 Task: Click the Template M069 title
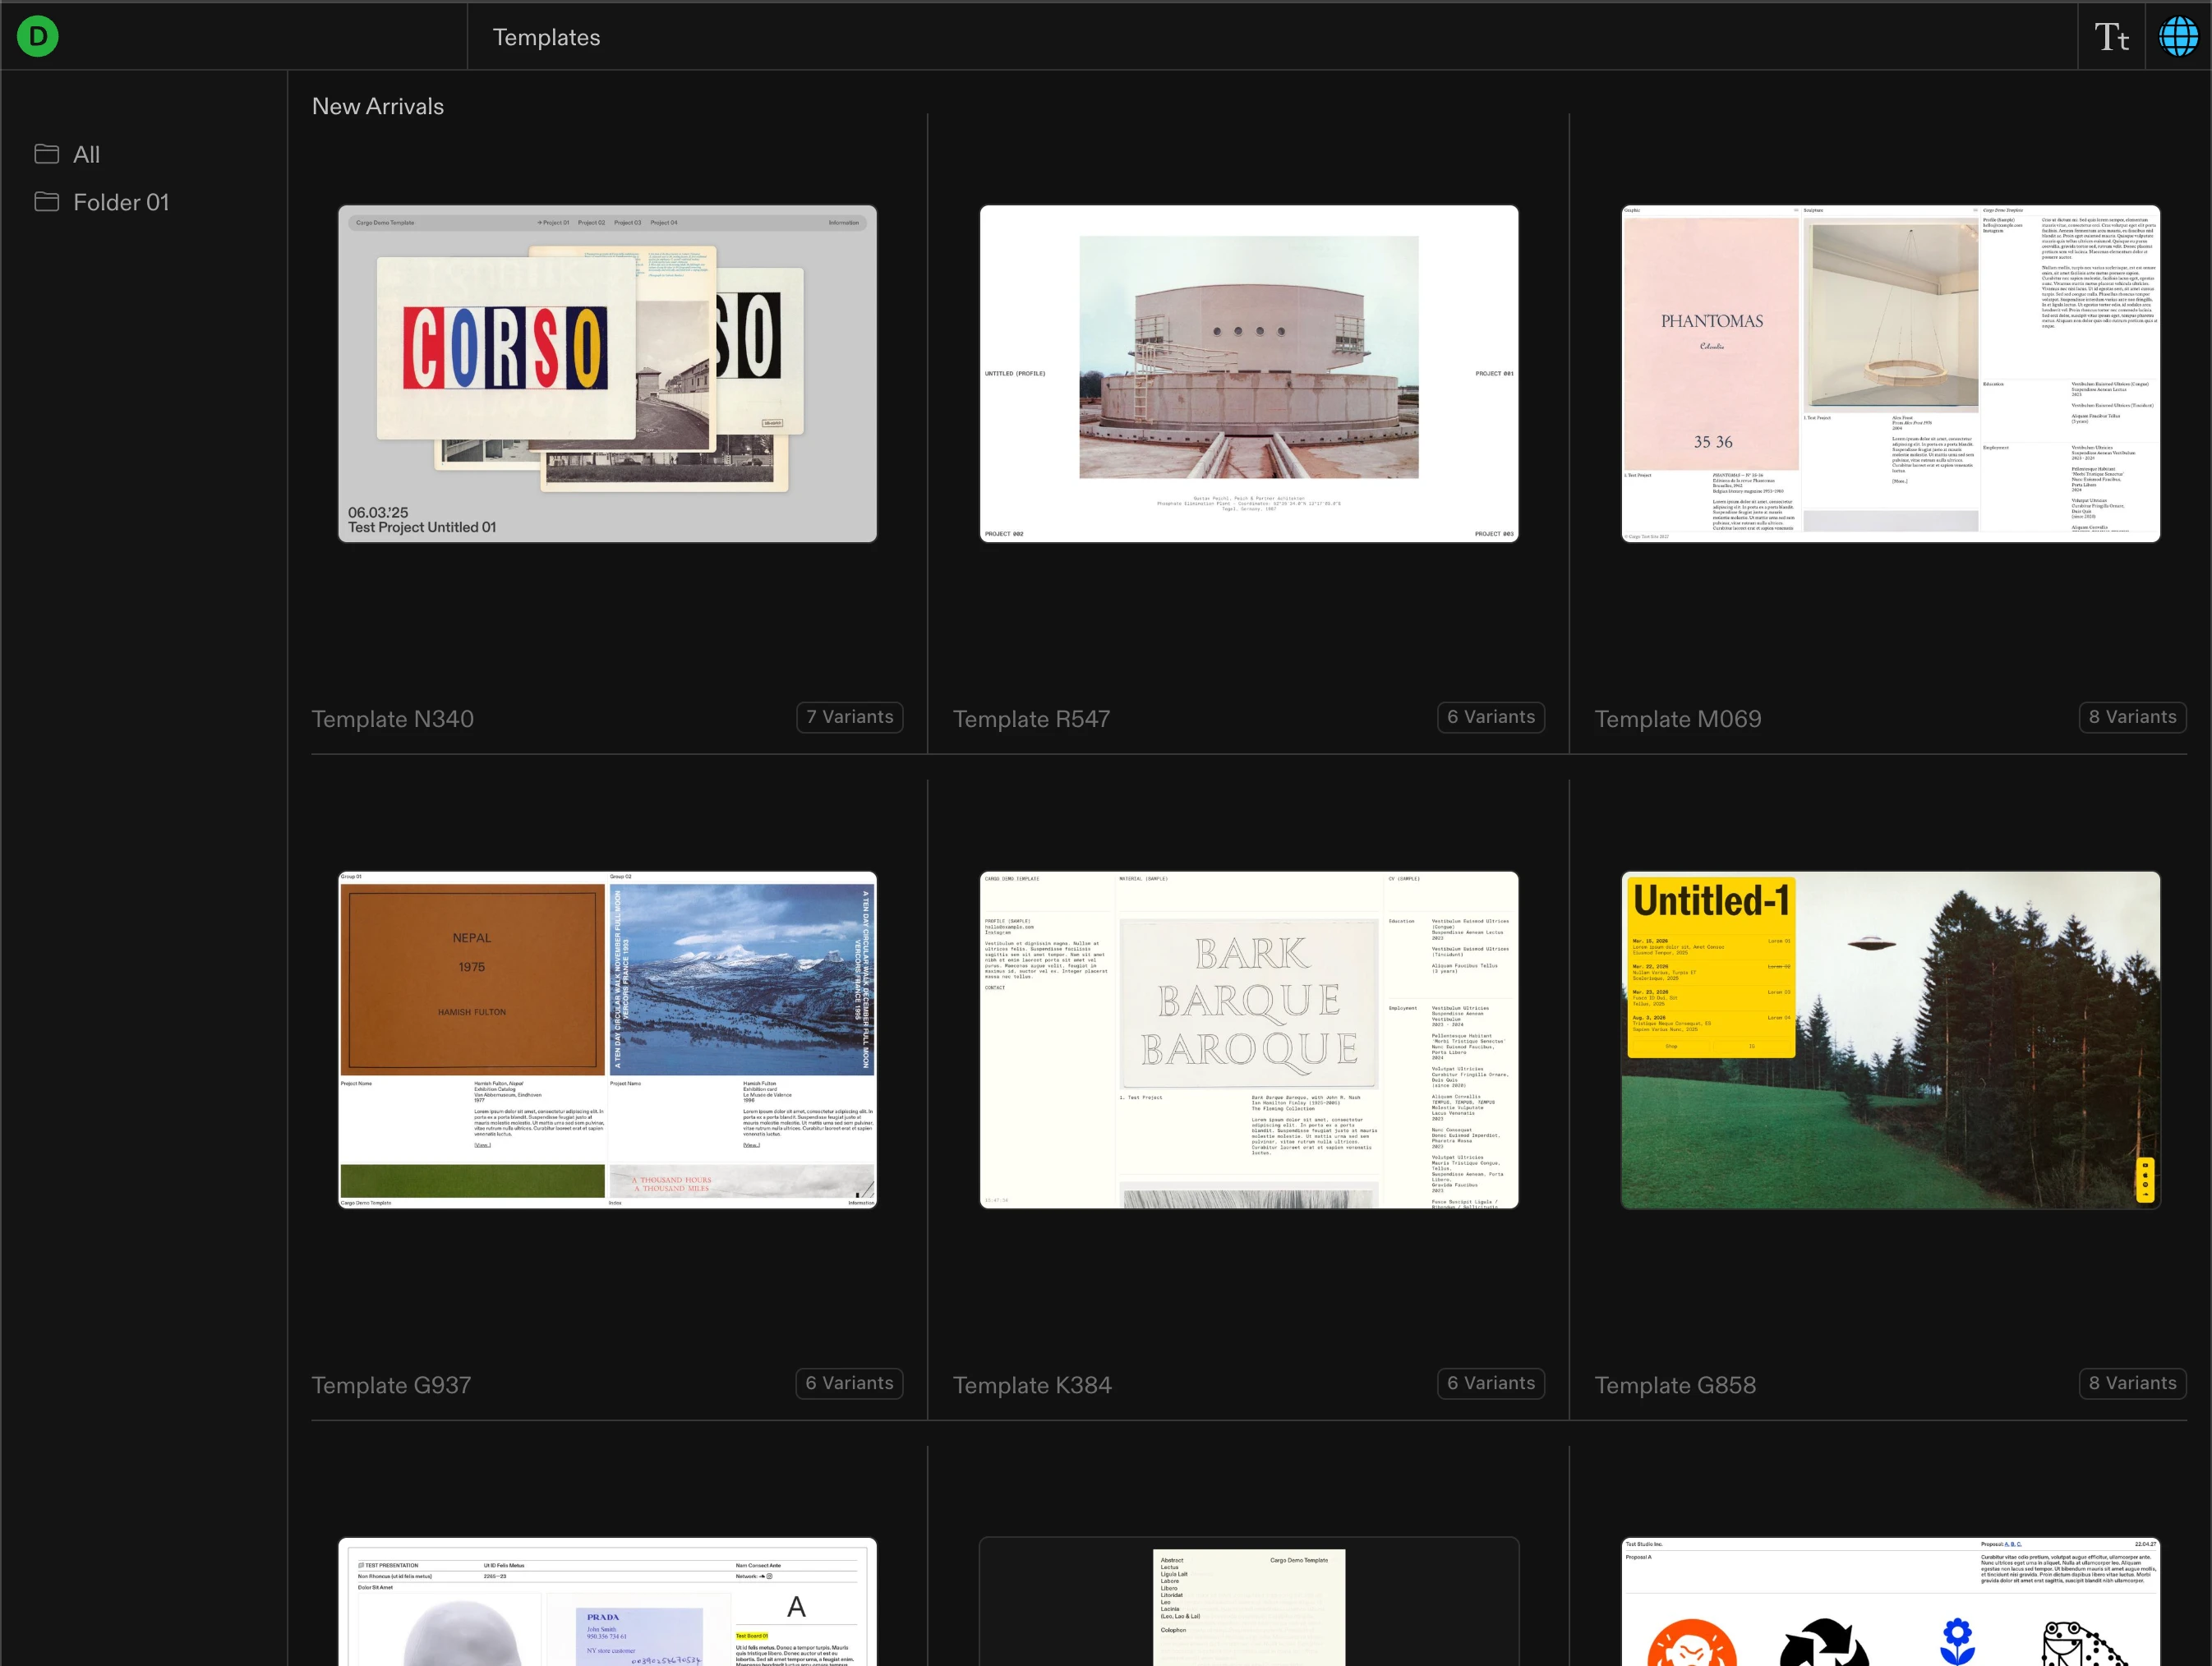[1678, 719]
